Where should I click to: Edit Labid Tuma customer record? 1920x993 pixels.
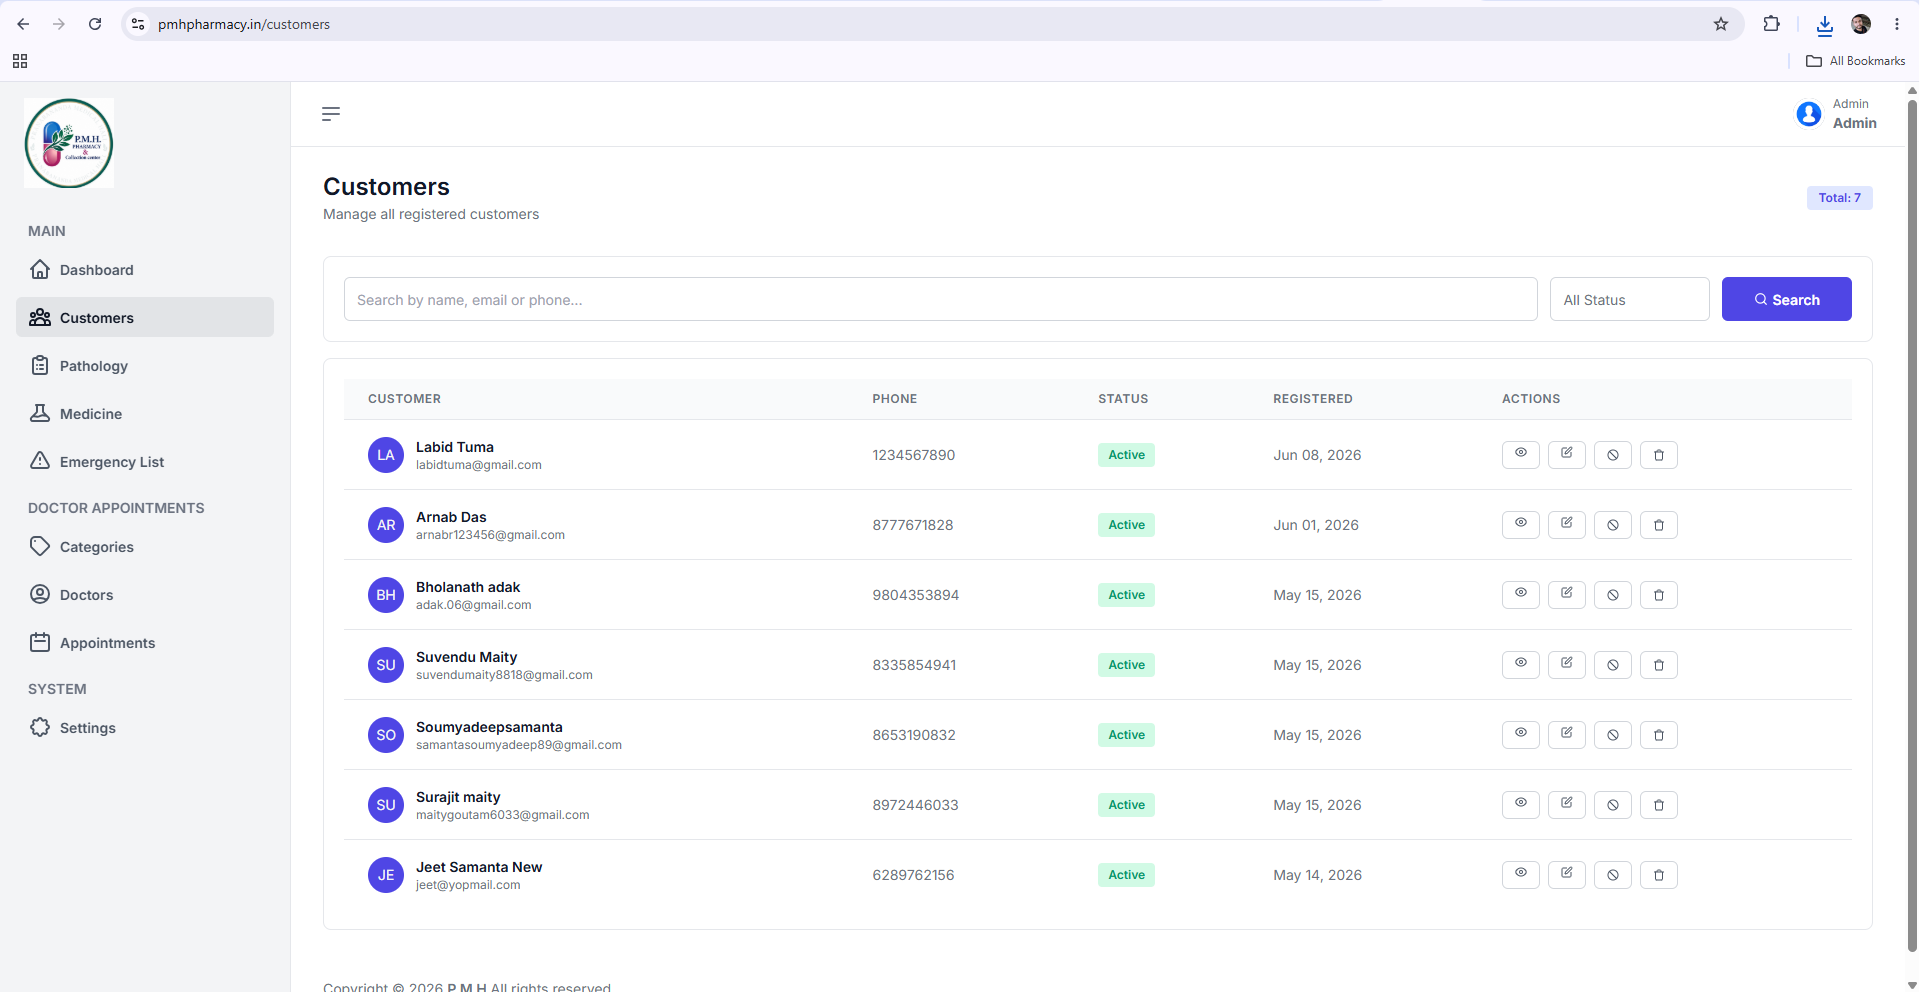pyautogui.click(x=1567, y=455)
